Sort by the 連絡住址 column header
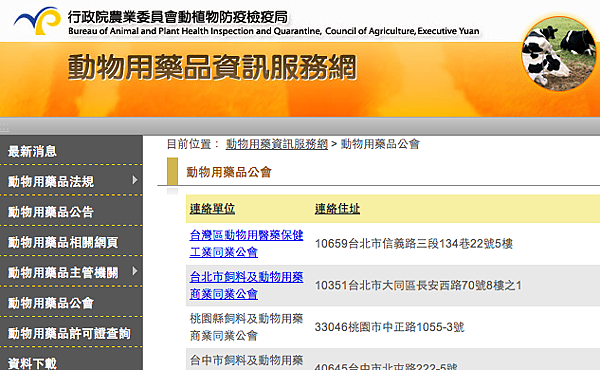This screenshot has width=600, height=370. (x=337, y=209)
